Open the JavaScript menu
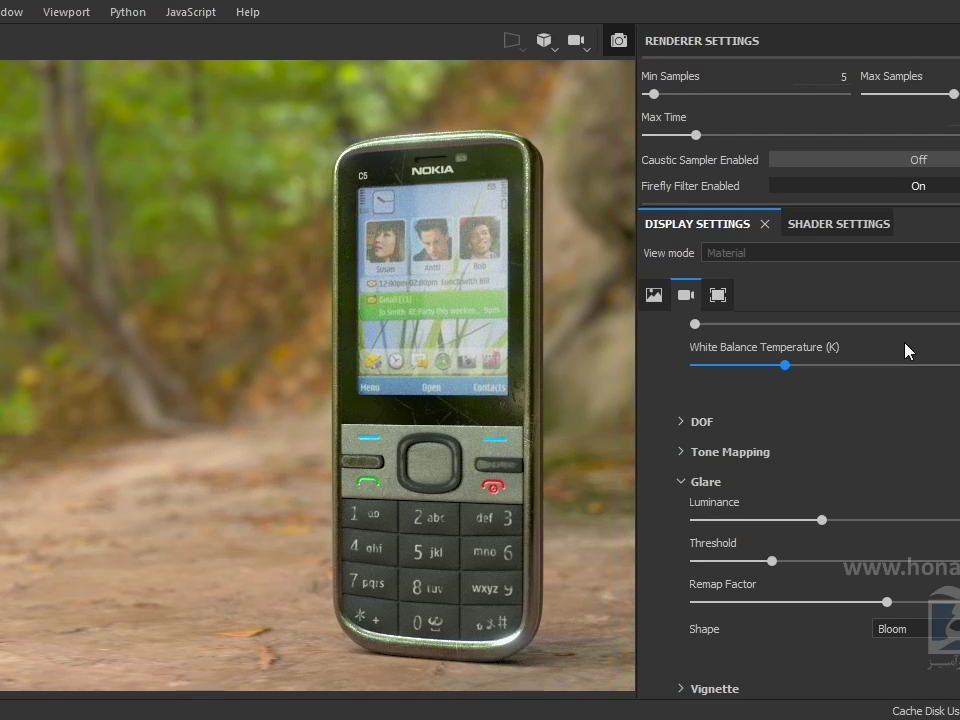This screenshot has width=960, height=720. (191, 12)
